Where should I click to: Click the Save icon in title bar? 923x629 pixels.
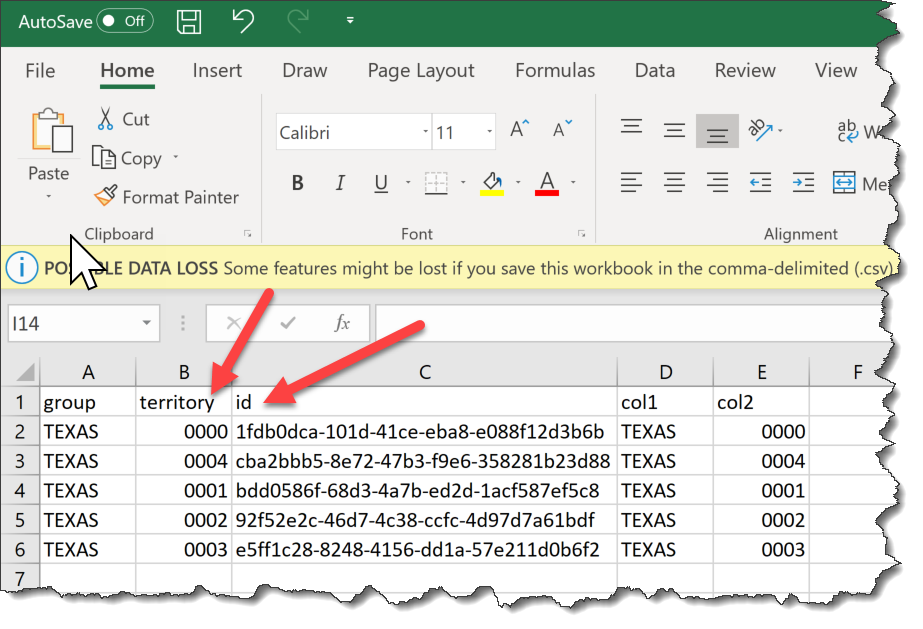pos(187,21)
